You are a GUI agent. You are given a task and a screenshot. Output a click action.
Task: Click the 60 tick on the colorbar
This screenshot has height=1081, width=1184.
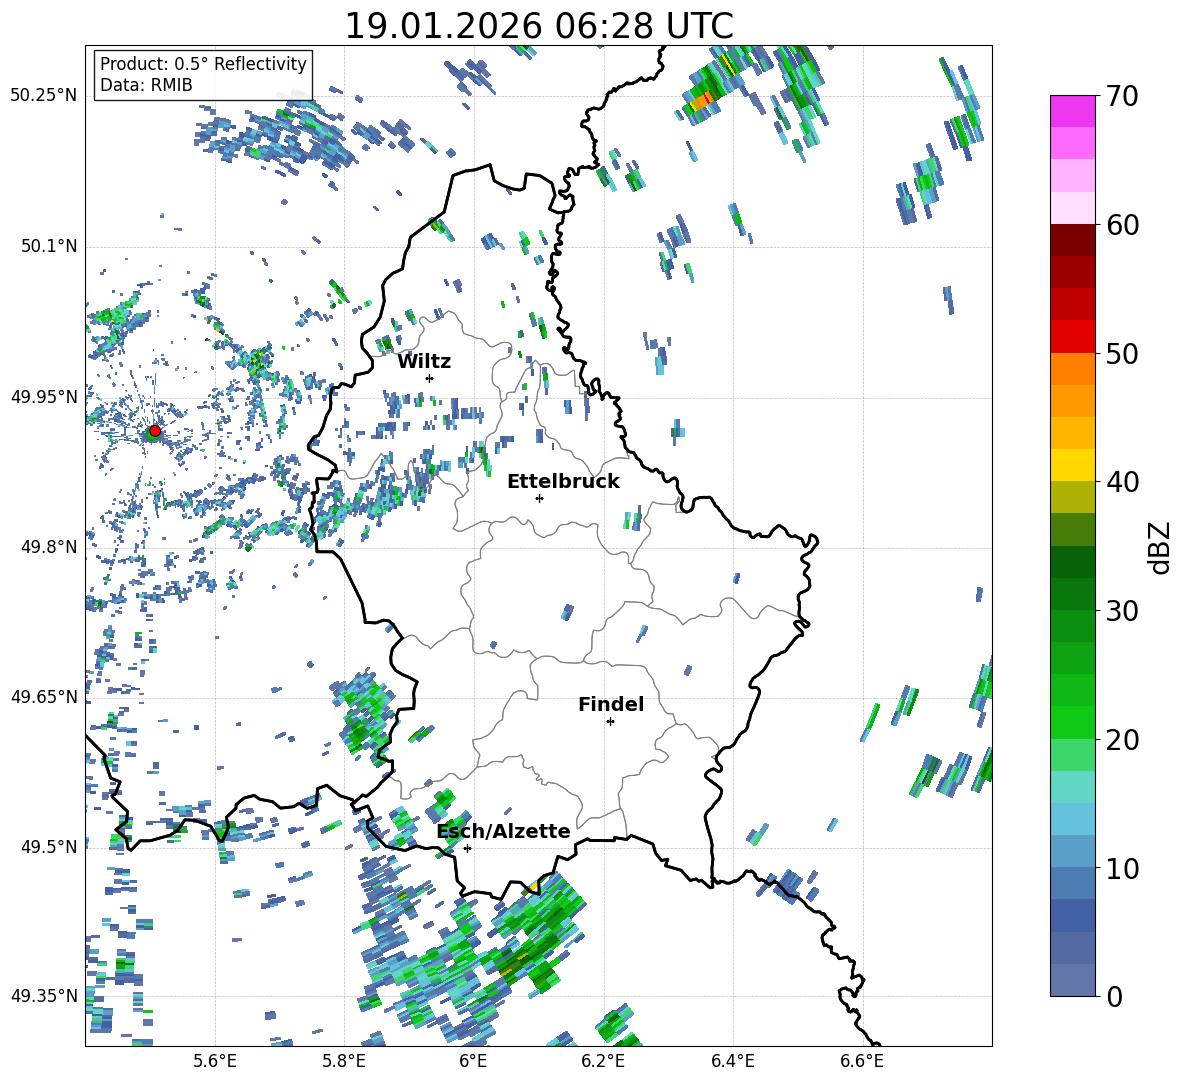(x=1122, y=225)
